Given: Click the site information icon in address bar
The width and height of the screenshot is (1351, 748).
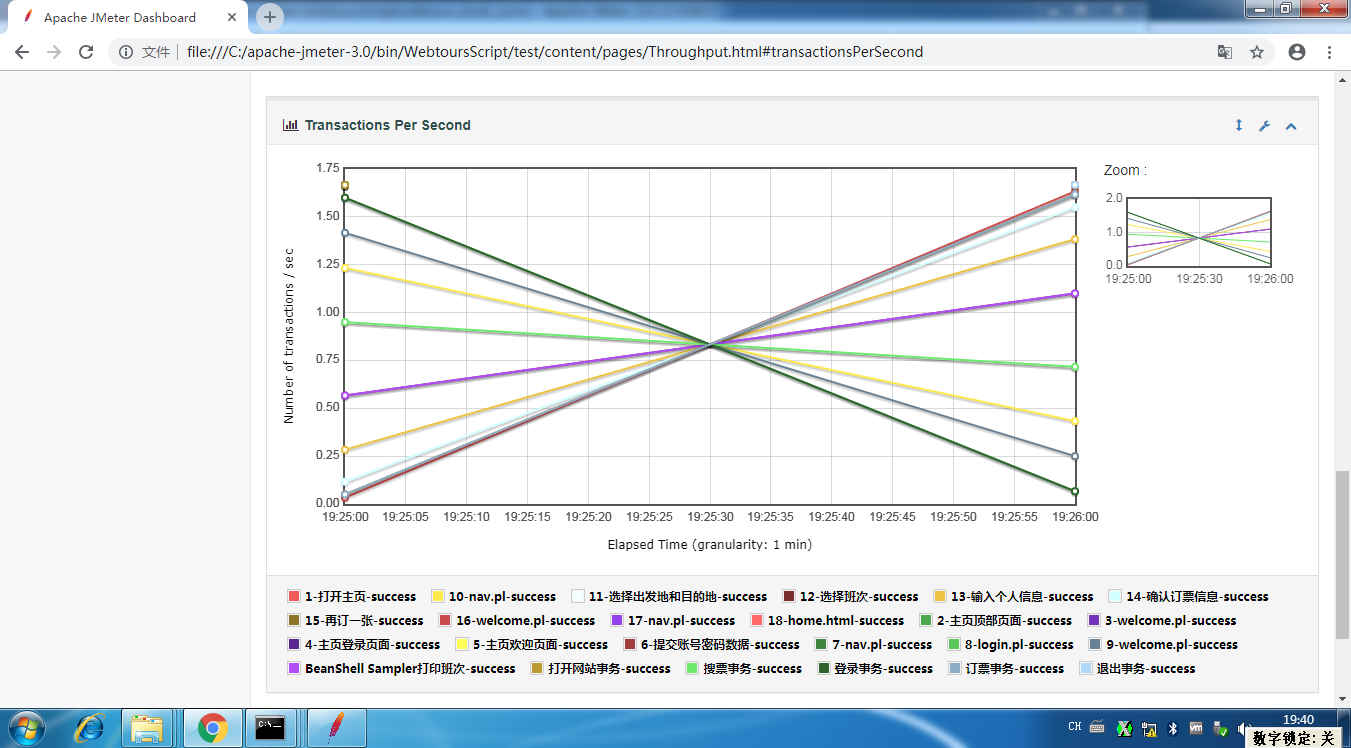Looking at the screenshot, I should (126, 52).
